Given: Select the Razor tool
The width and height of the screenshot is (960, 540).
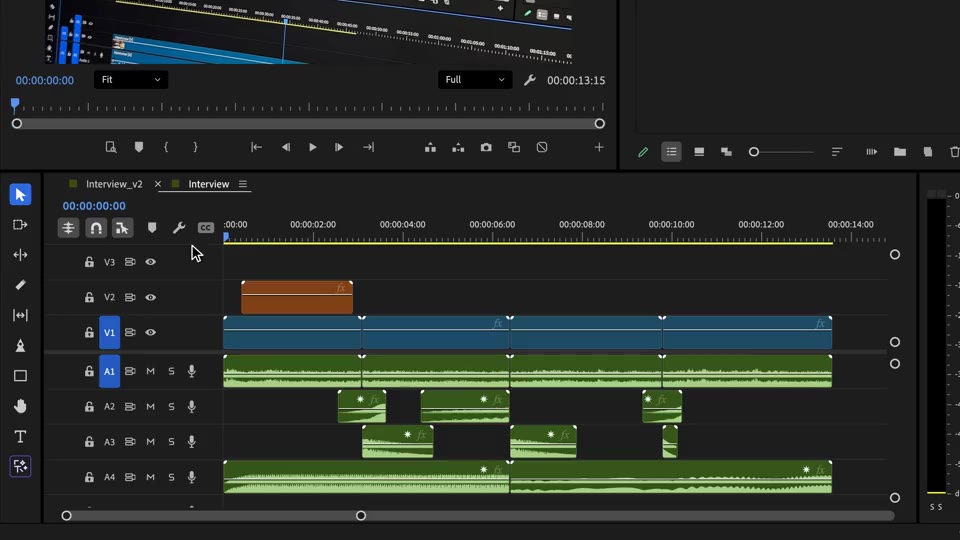Looking at the screenshot, I should coord(20,285).
